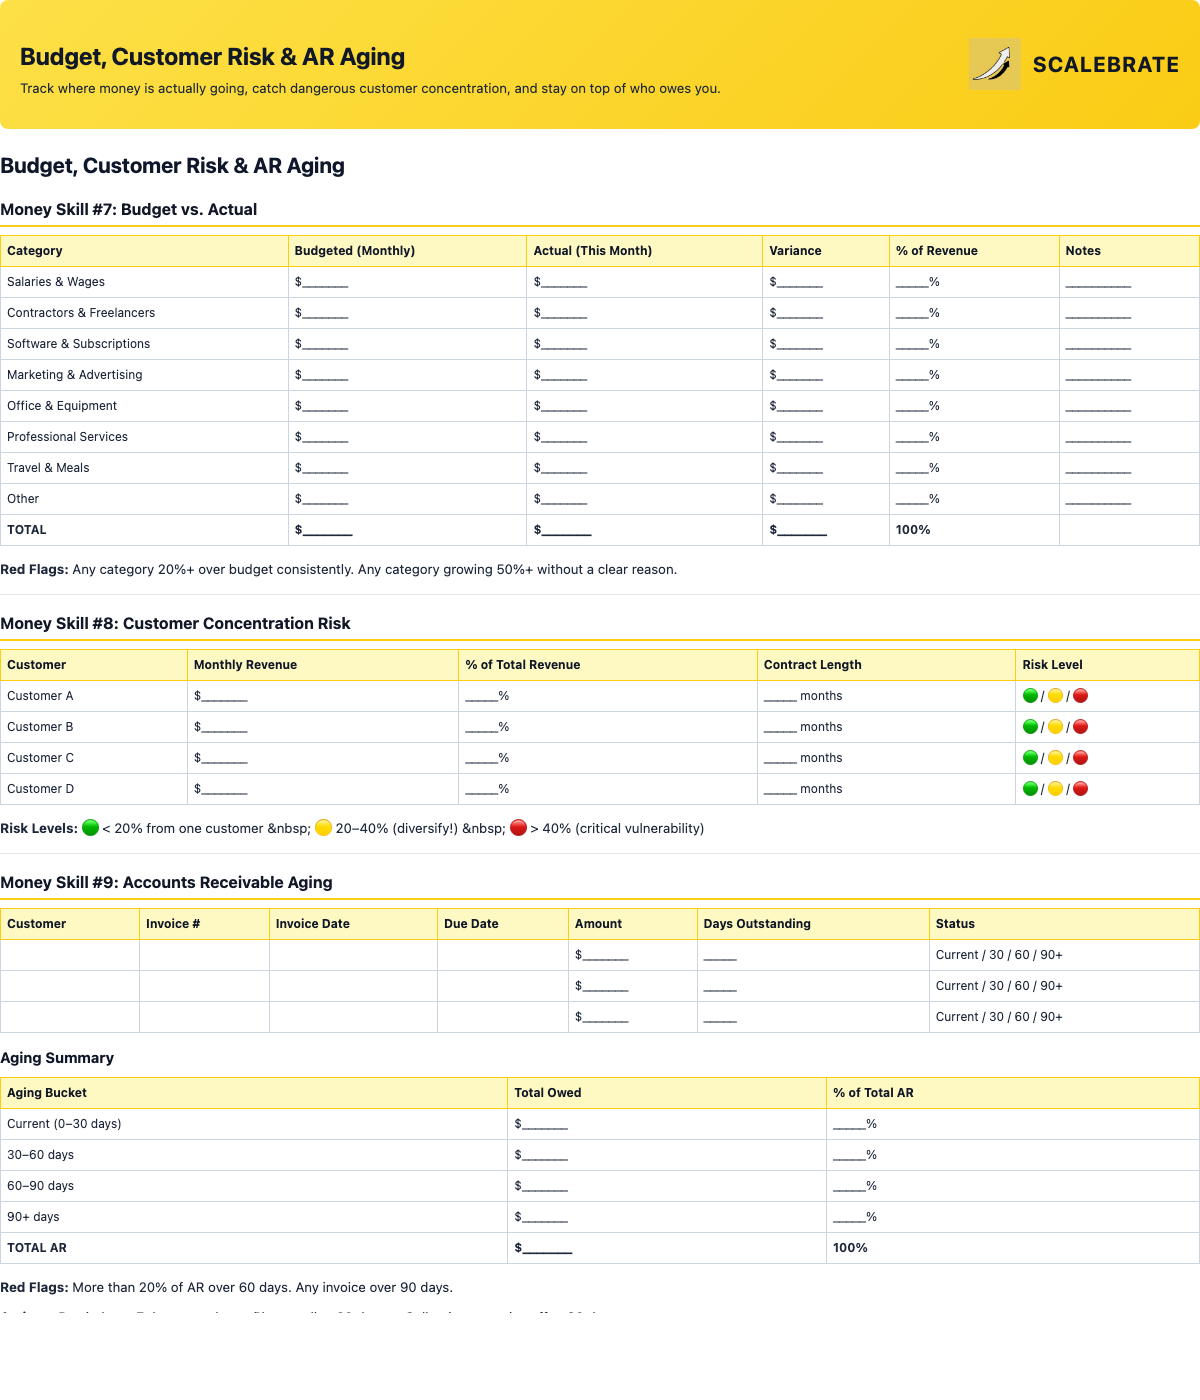
Task: Click red circle in Risk Levels legend
Action: coord(518,828)
